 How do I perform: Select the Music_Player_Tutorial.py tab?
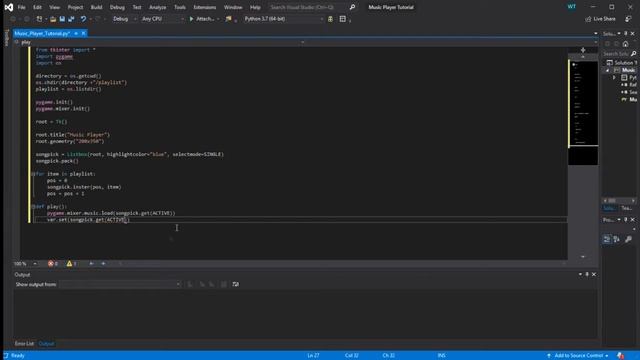point(42,33)
